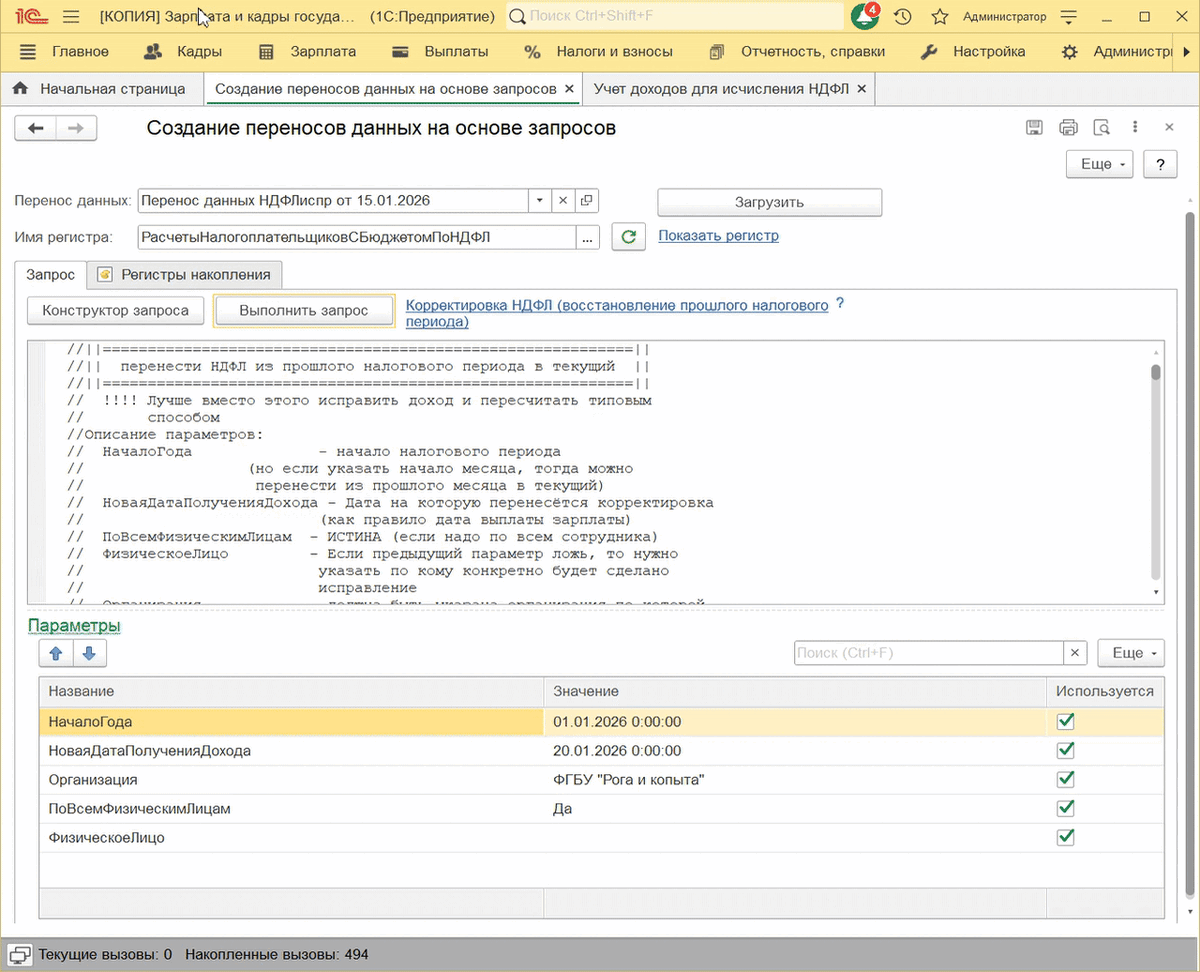This screenshot has height=972, width=1200.
Task: Click the sections list icon before Главное
Action: coord(28,52)
